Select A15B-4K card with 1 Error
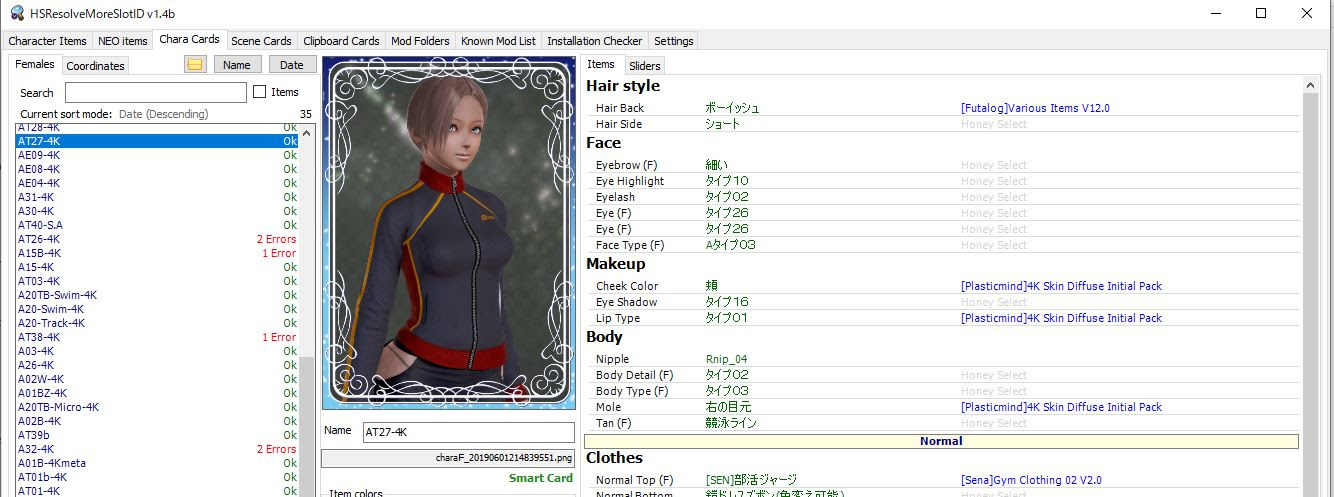Screen dimensions: 1334x497 point(158,253)
